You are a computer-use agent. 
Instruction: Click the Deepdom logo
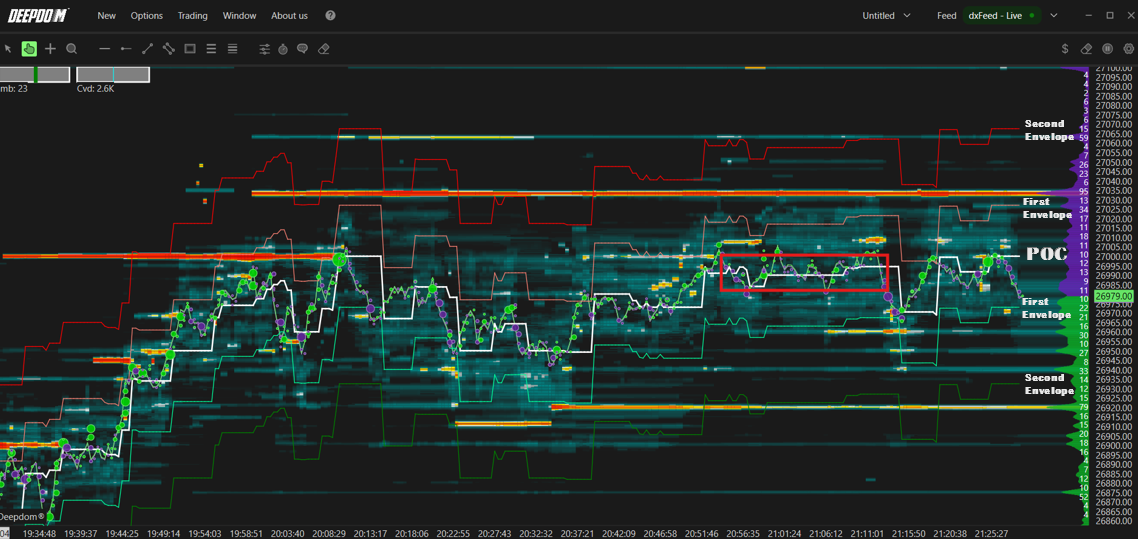(x=40, y=15)
